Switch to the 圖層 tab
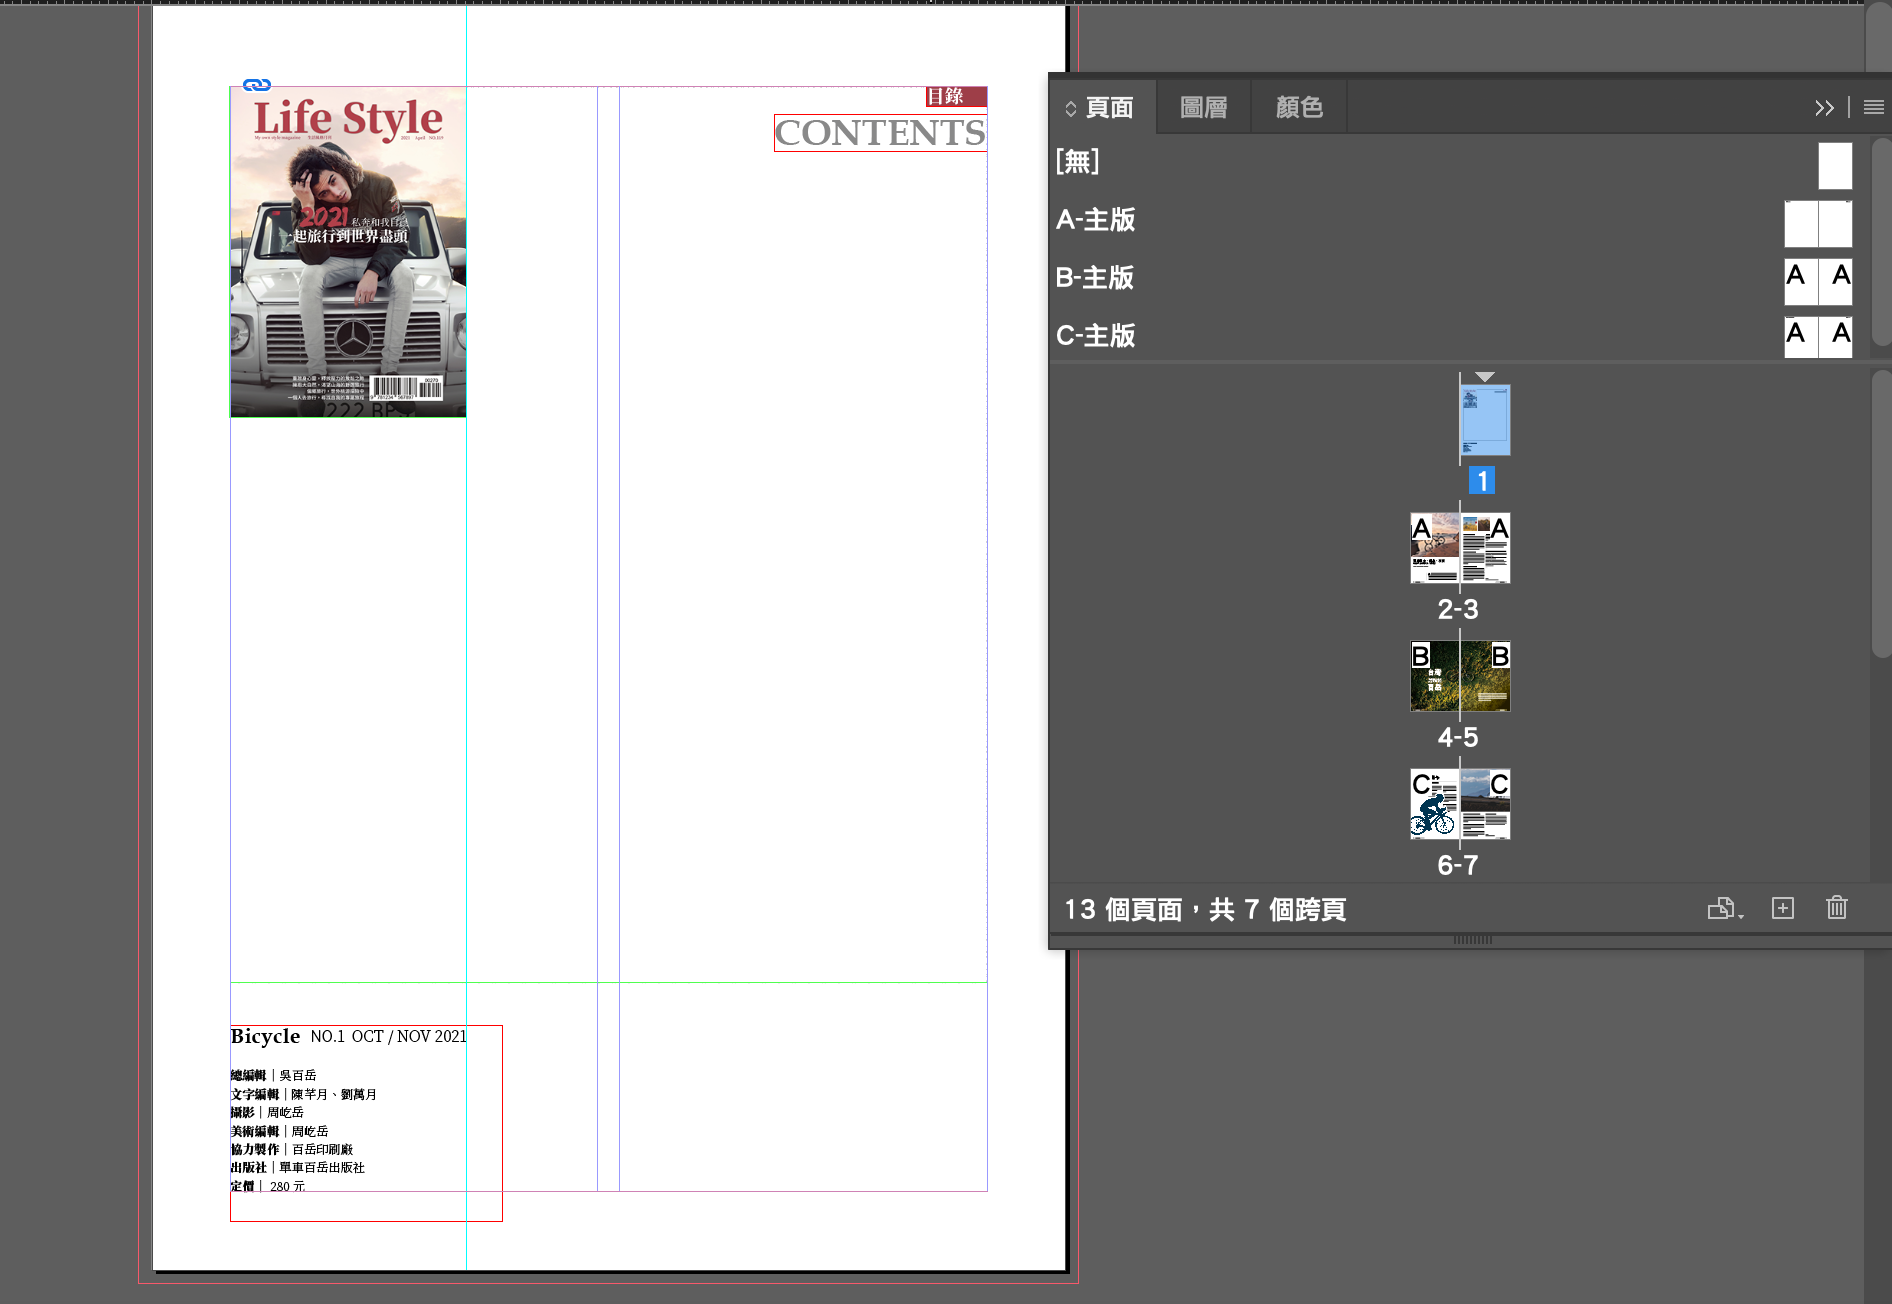Screen dimensions: 1892x1304 click(1203, 108)
